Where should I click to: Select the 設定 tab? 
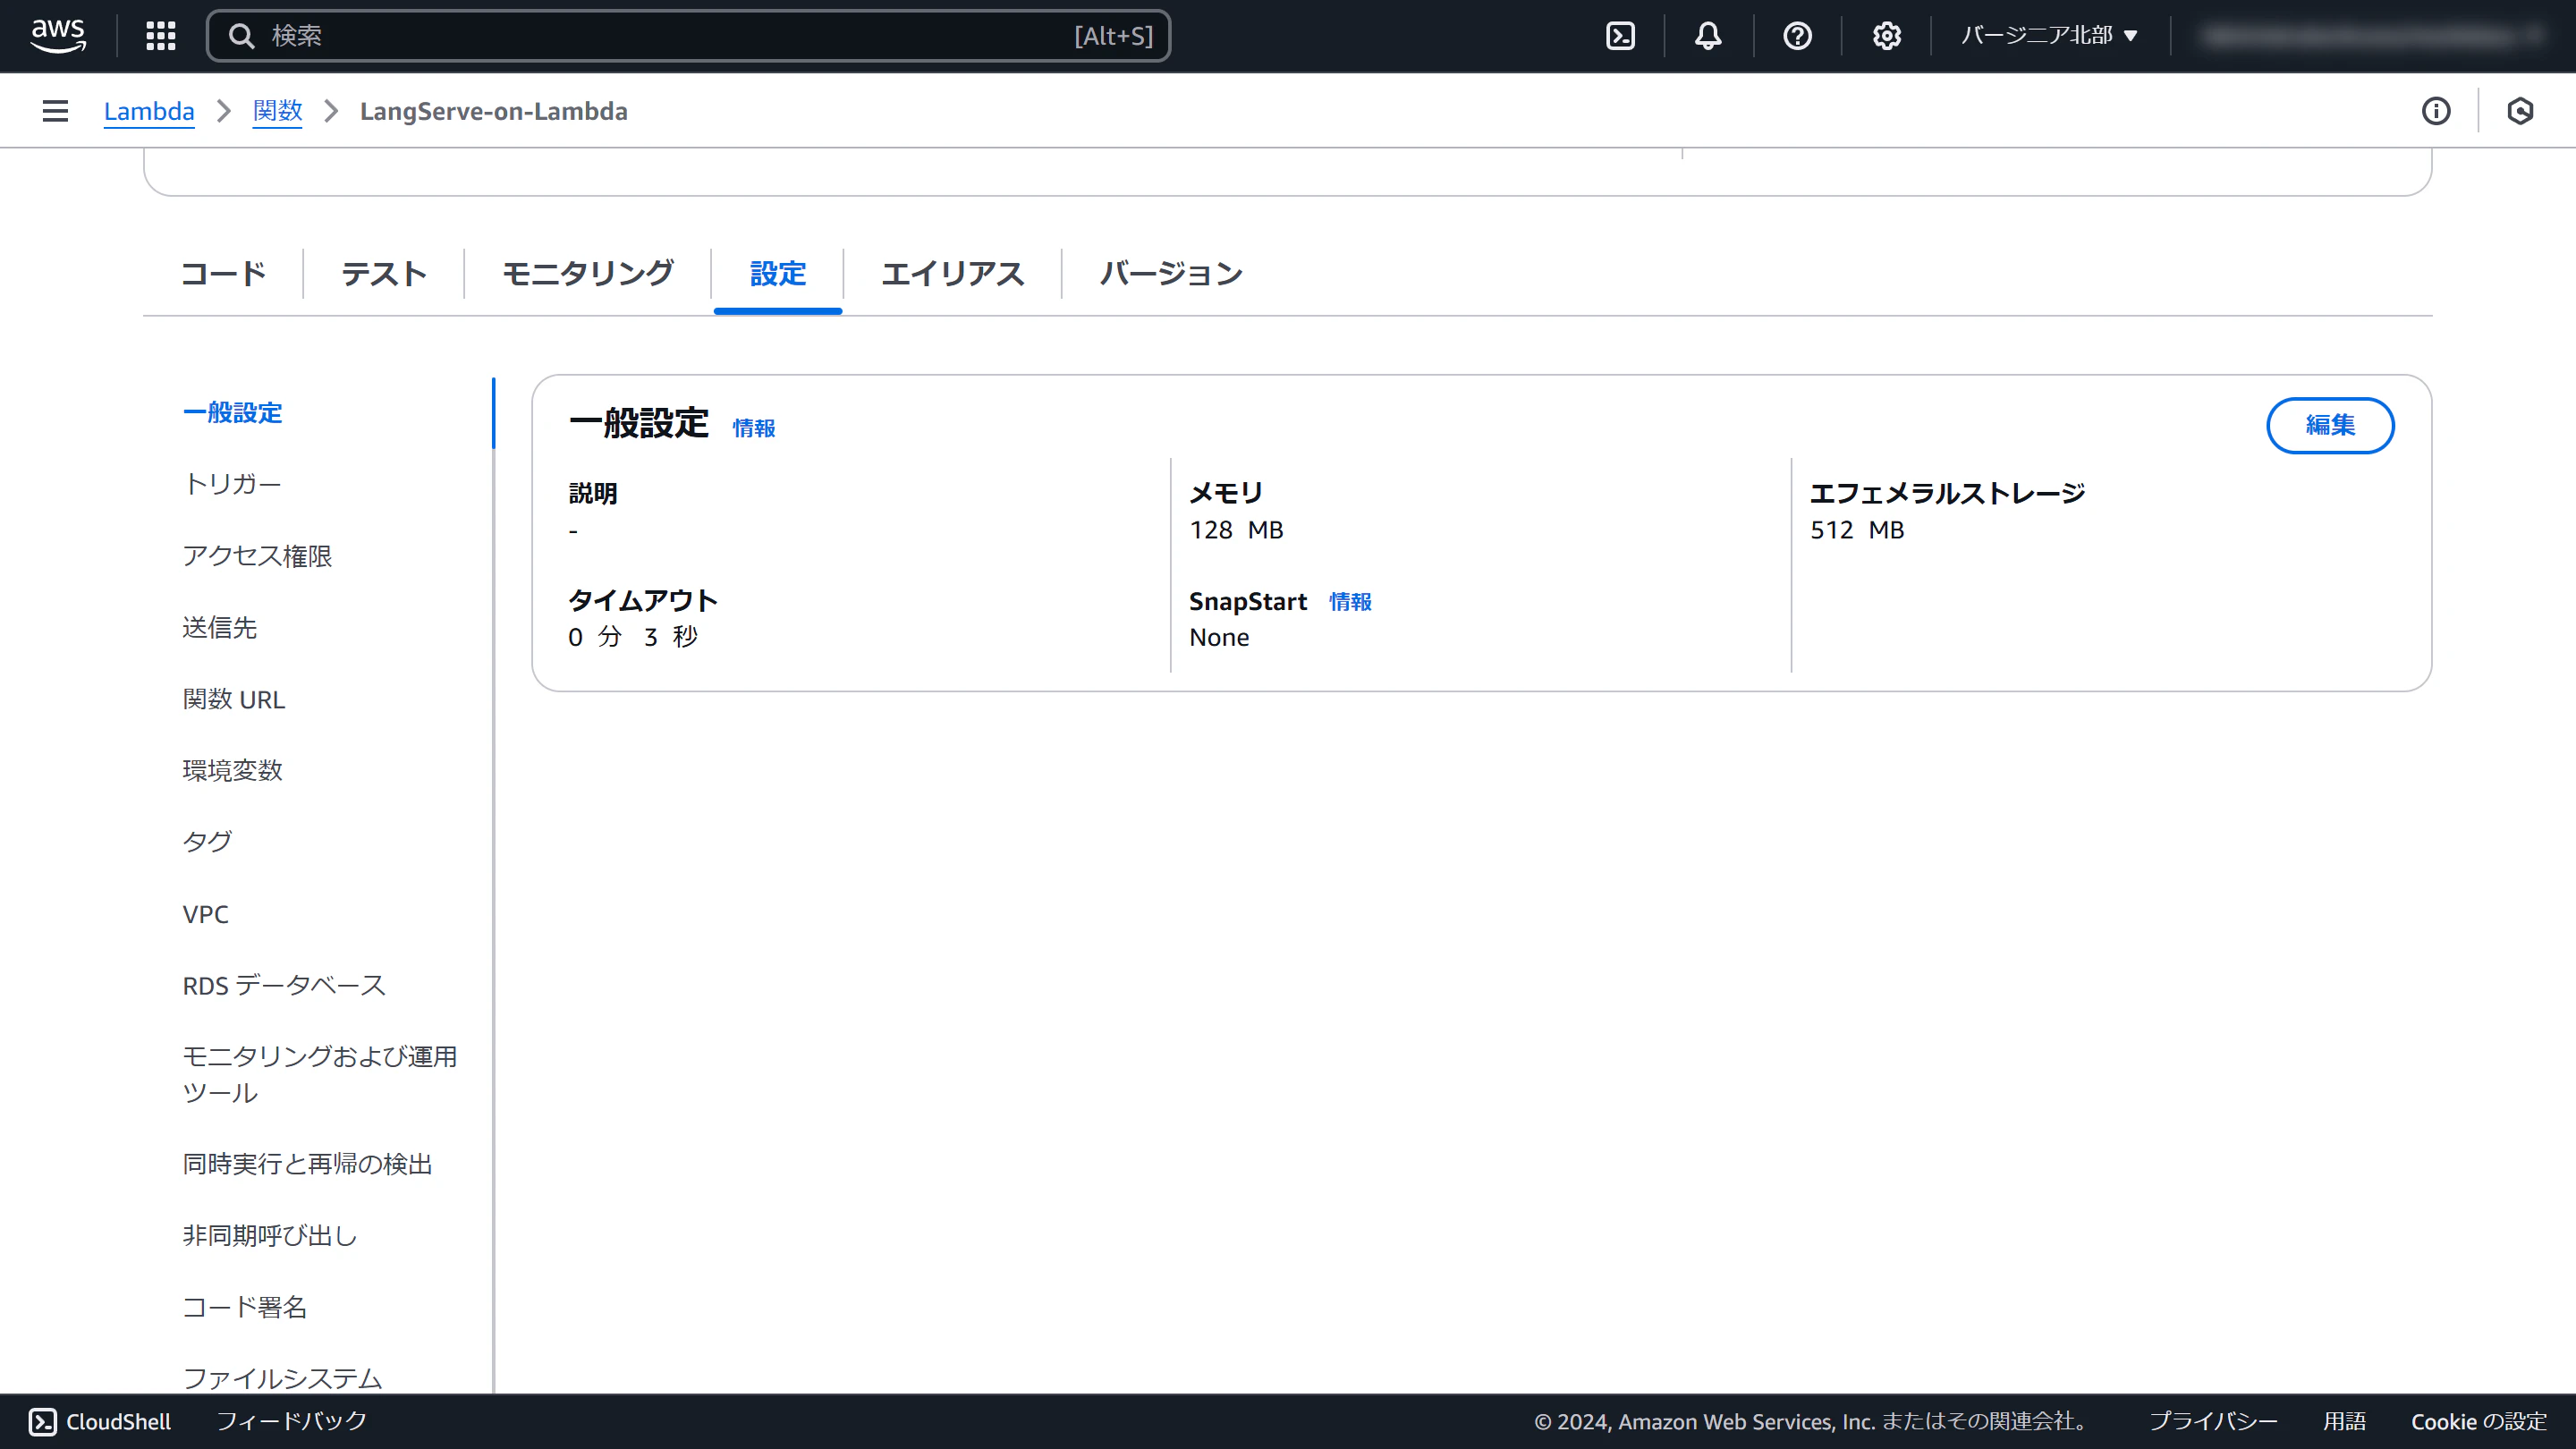778,273
